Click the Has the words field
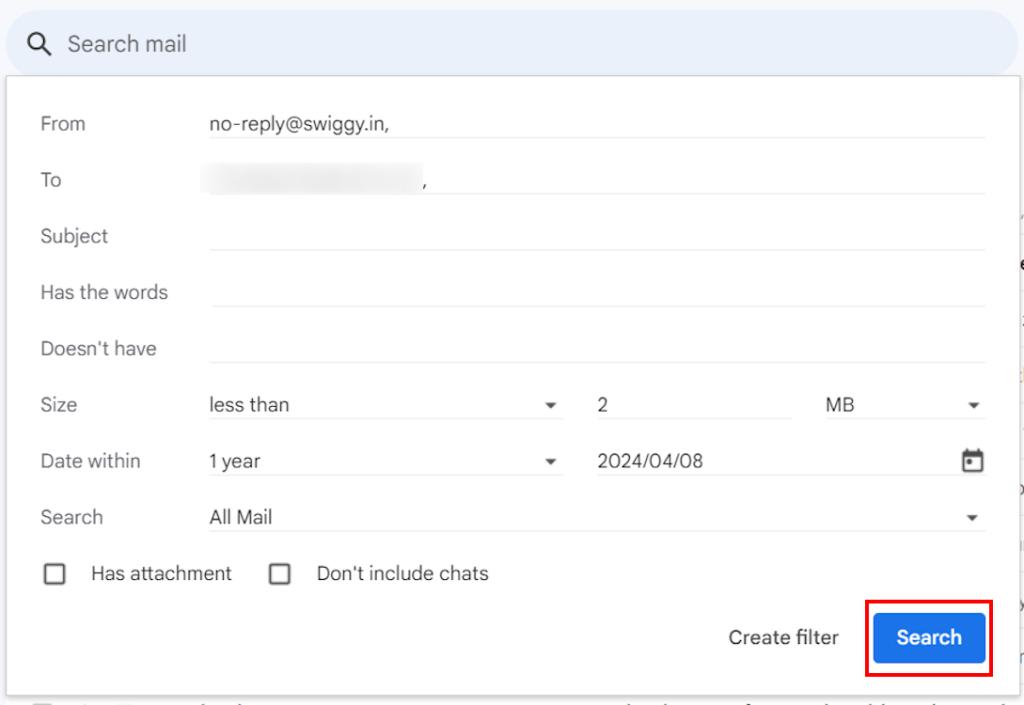 pyautogui.click(x=597, y=292)
